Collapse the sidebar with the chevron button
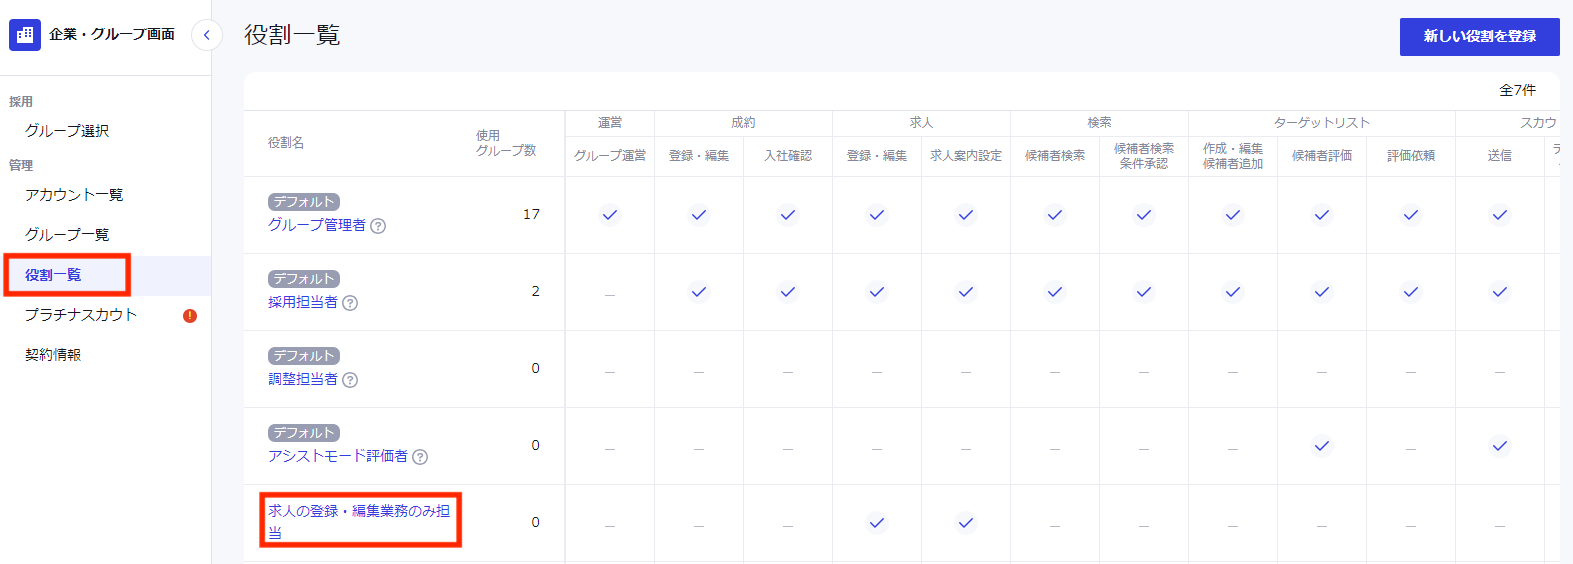This screenshot has height=564, width=1573. [206, 35]
